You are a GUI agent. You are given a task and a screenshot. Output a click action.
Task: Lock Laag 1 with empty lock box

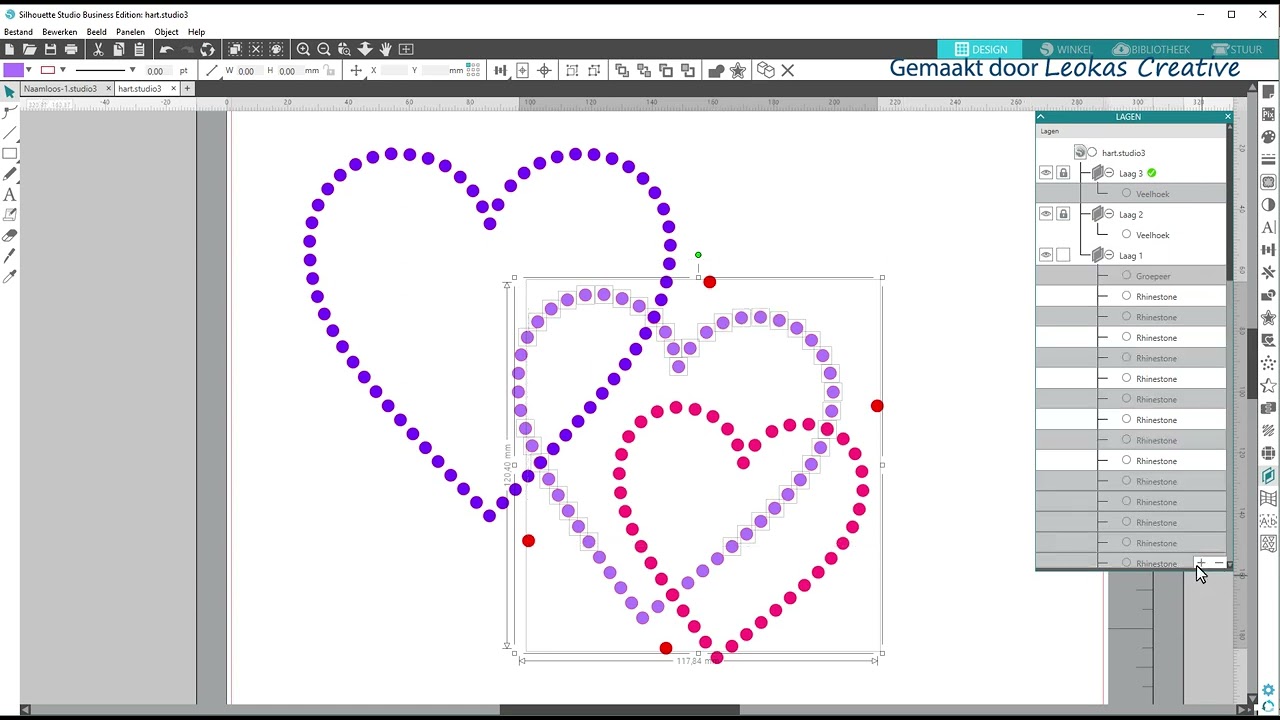pyautogui.click(x=1063, y=255)
